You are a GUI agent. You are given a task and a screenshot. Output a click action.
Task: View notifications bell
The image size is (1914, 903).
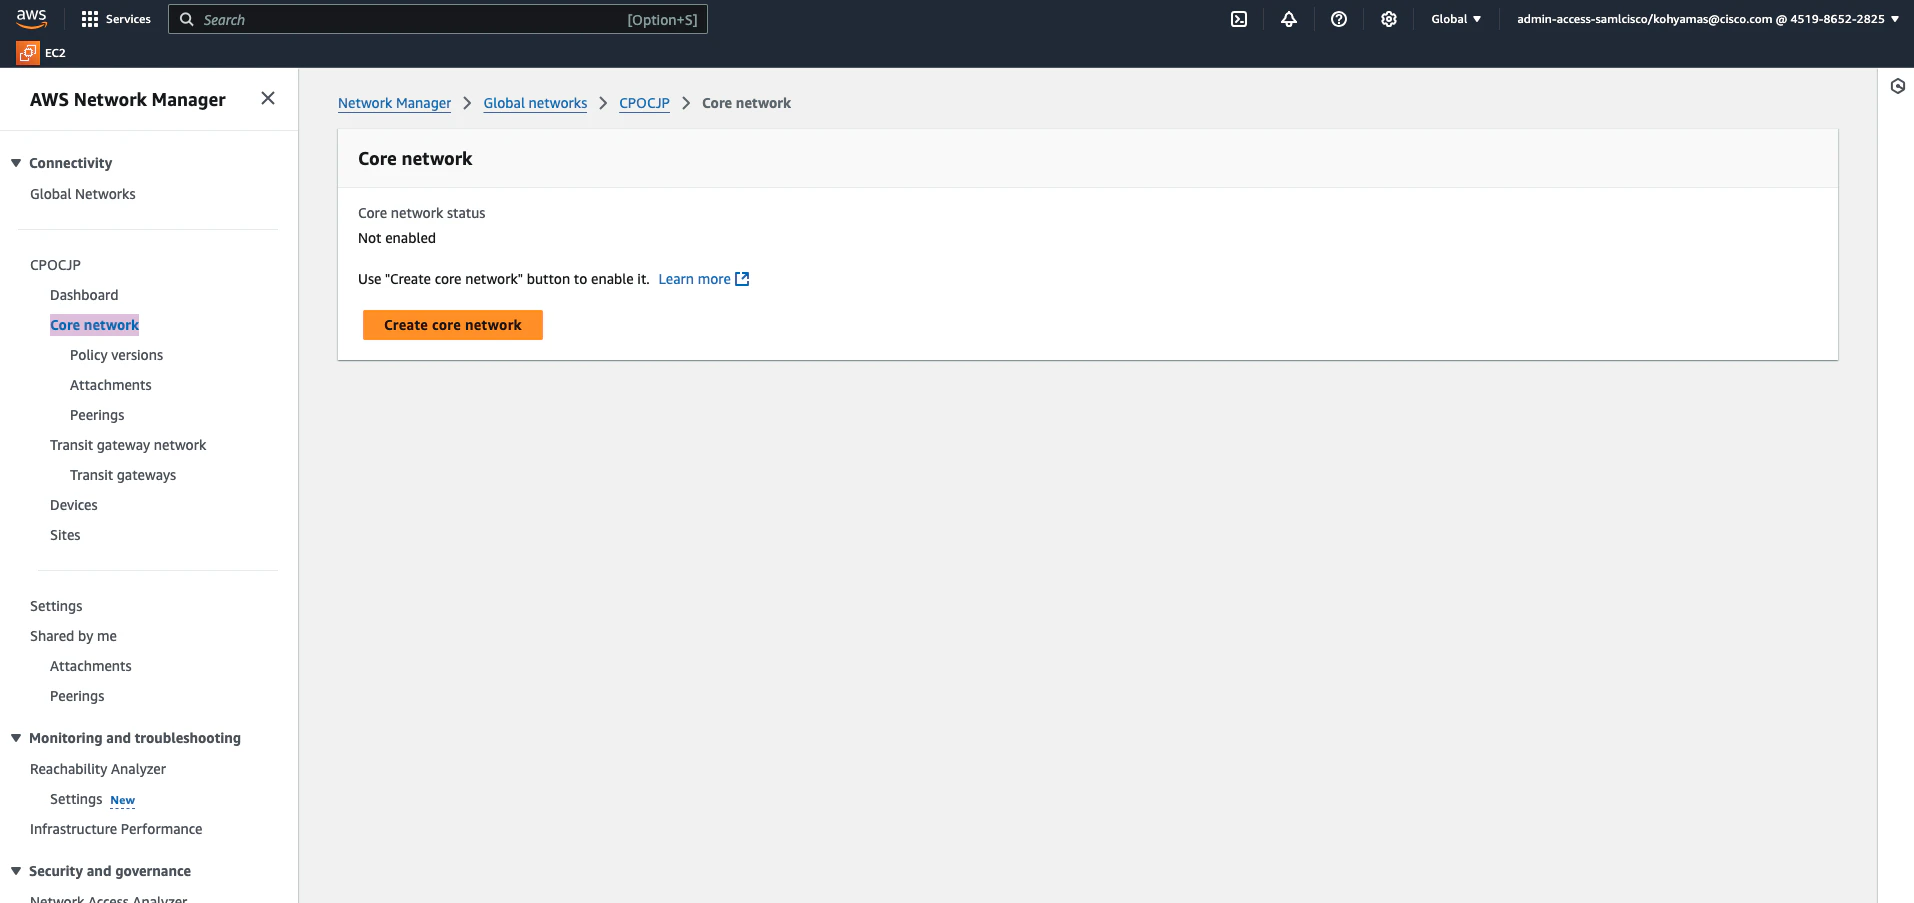pos(1289,19)
